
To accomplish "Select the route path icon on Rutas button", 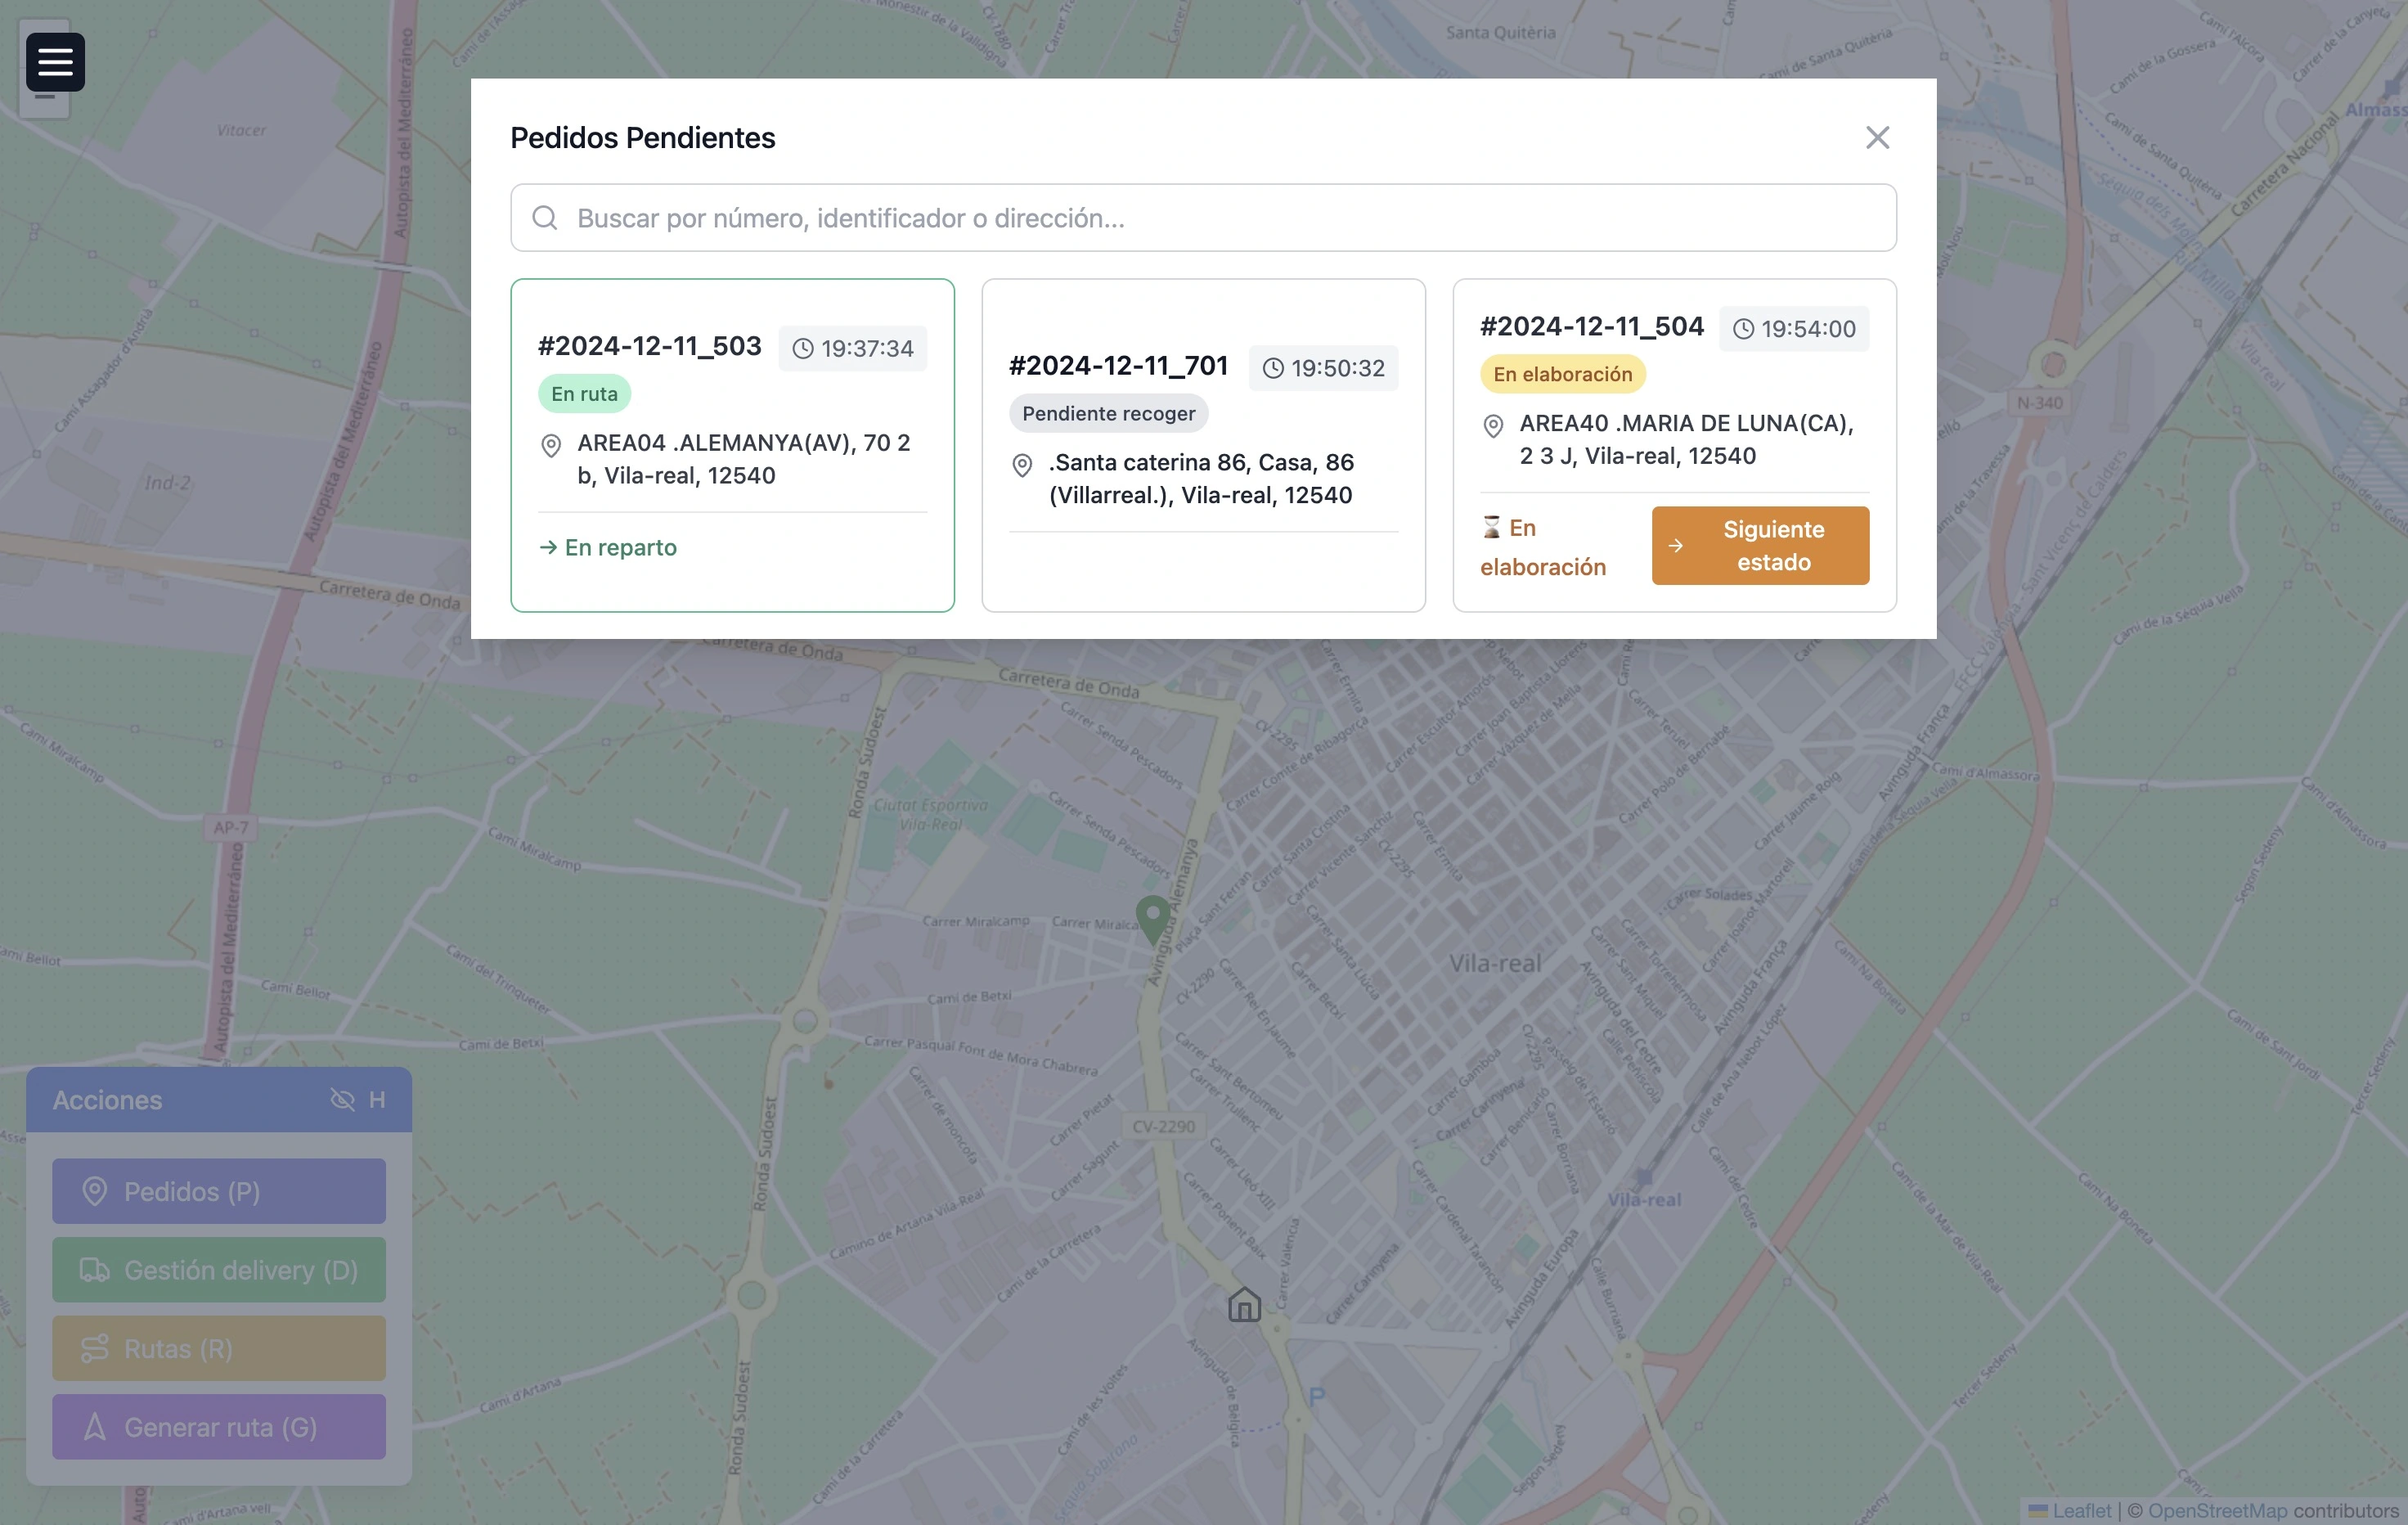I will pyautogui.click(x=93, y=1348).
